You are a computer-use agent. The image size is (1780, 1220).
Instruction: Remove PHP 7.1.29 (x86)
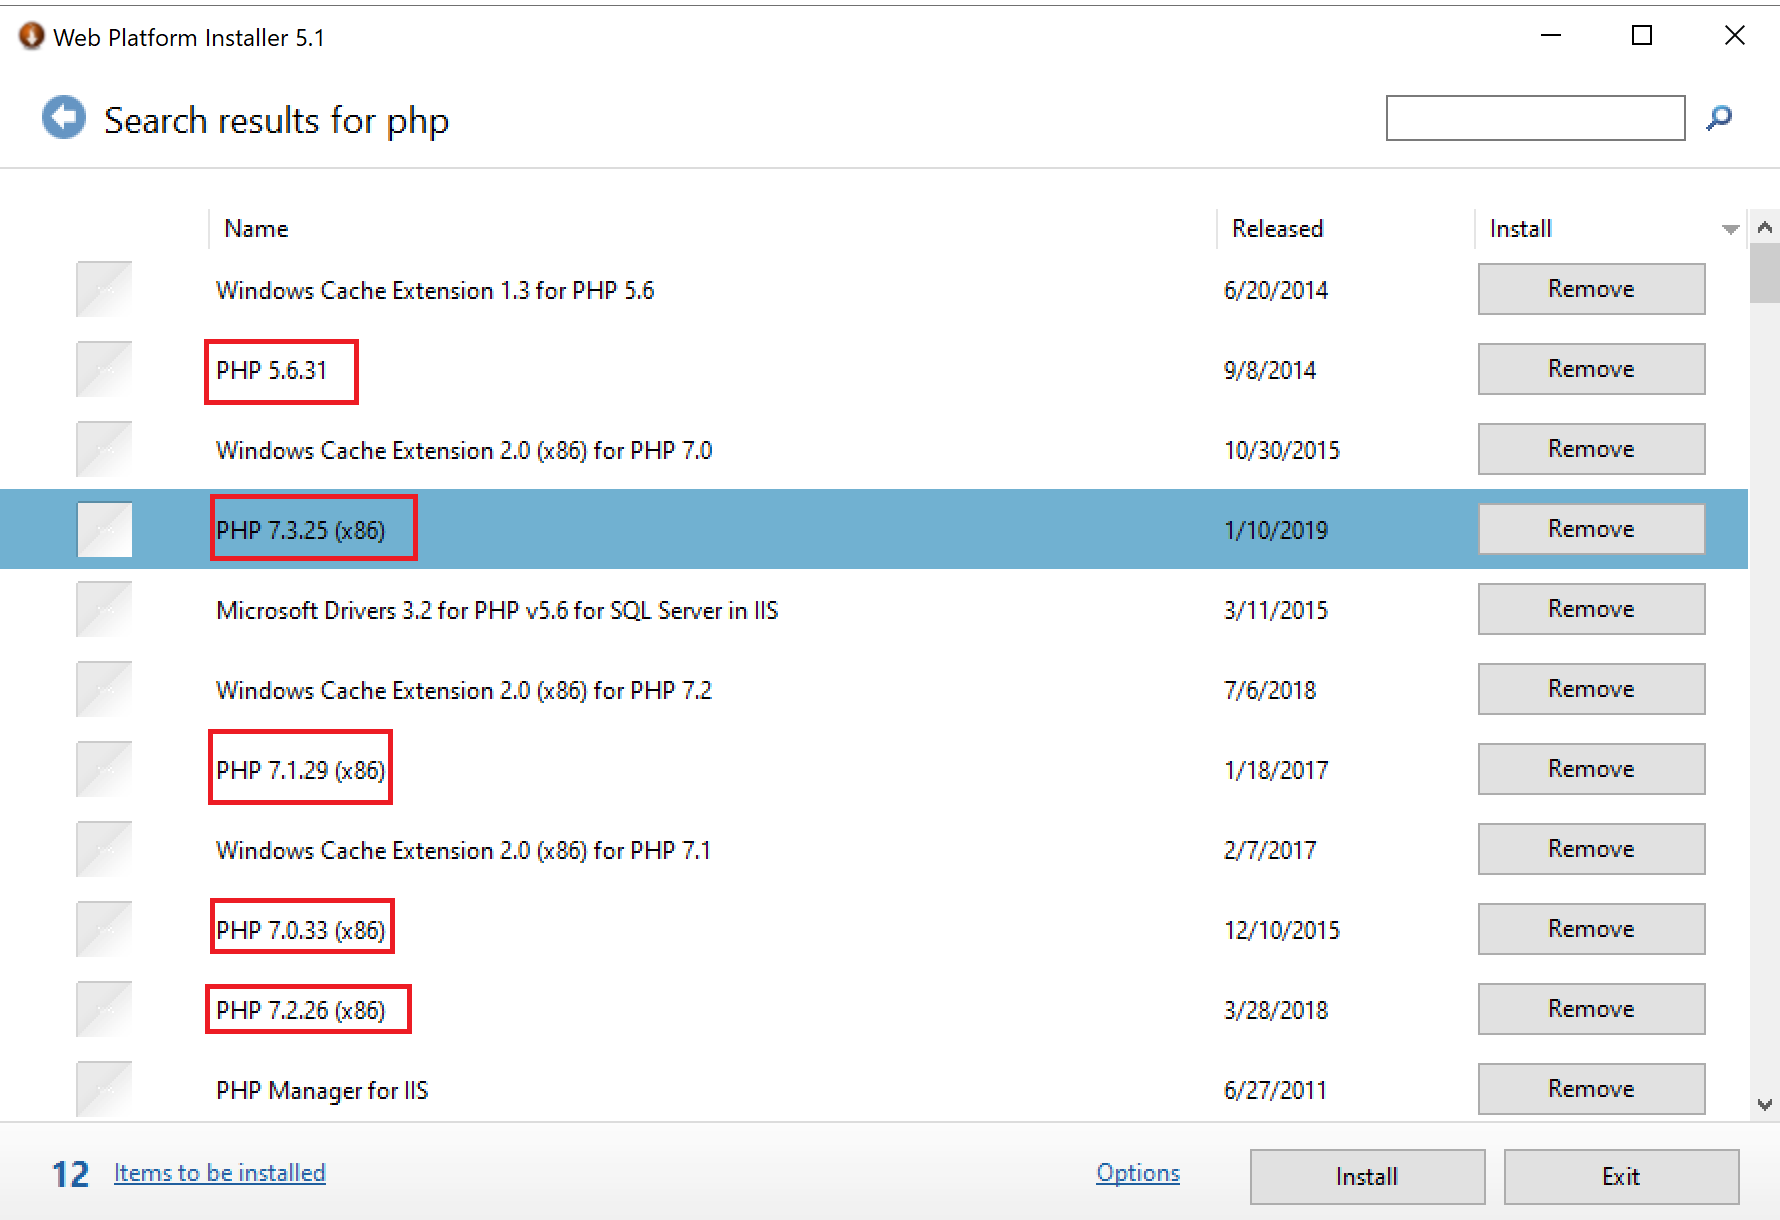tap(1591, 769)
